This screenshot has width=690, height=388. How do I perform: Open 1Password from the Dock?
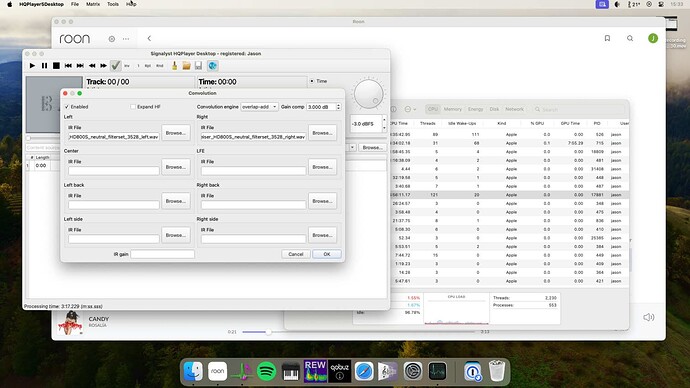[473, 371]
